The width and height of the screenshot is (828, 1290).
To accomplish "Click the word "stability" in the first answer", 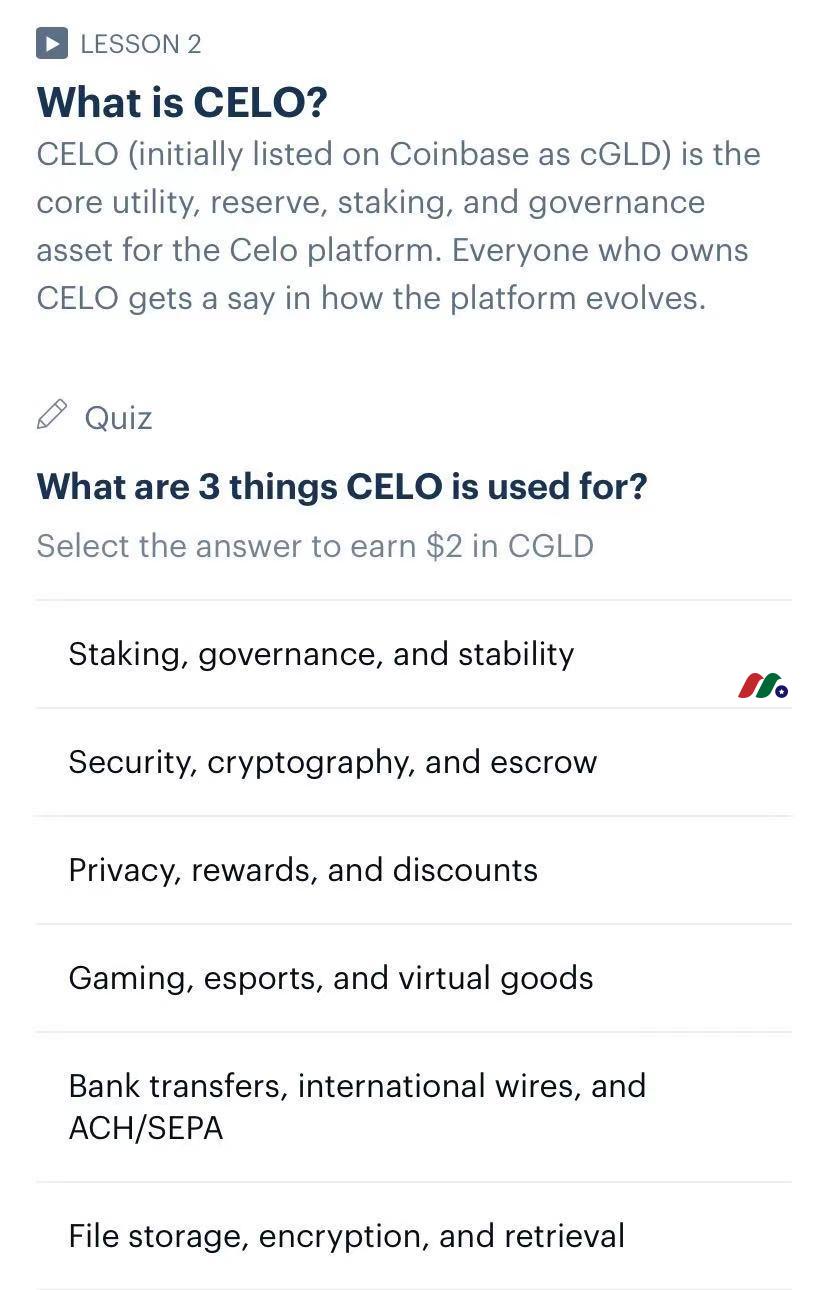I will pyautogui.click(x=516, y=654).
